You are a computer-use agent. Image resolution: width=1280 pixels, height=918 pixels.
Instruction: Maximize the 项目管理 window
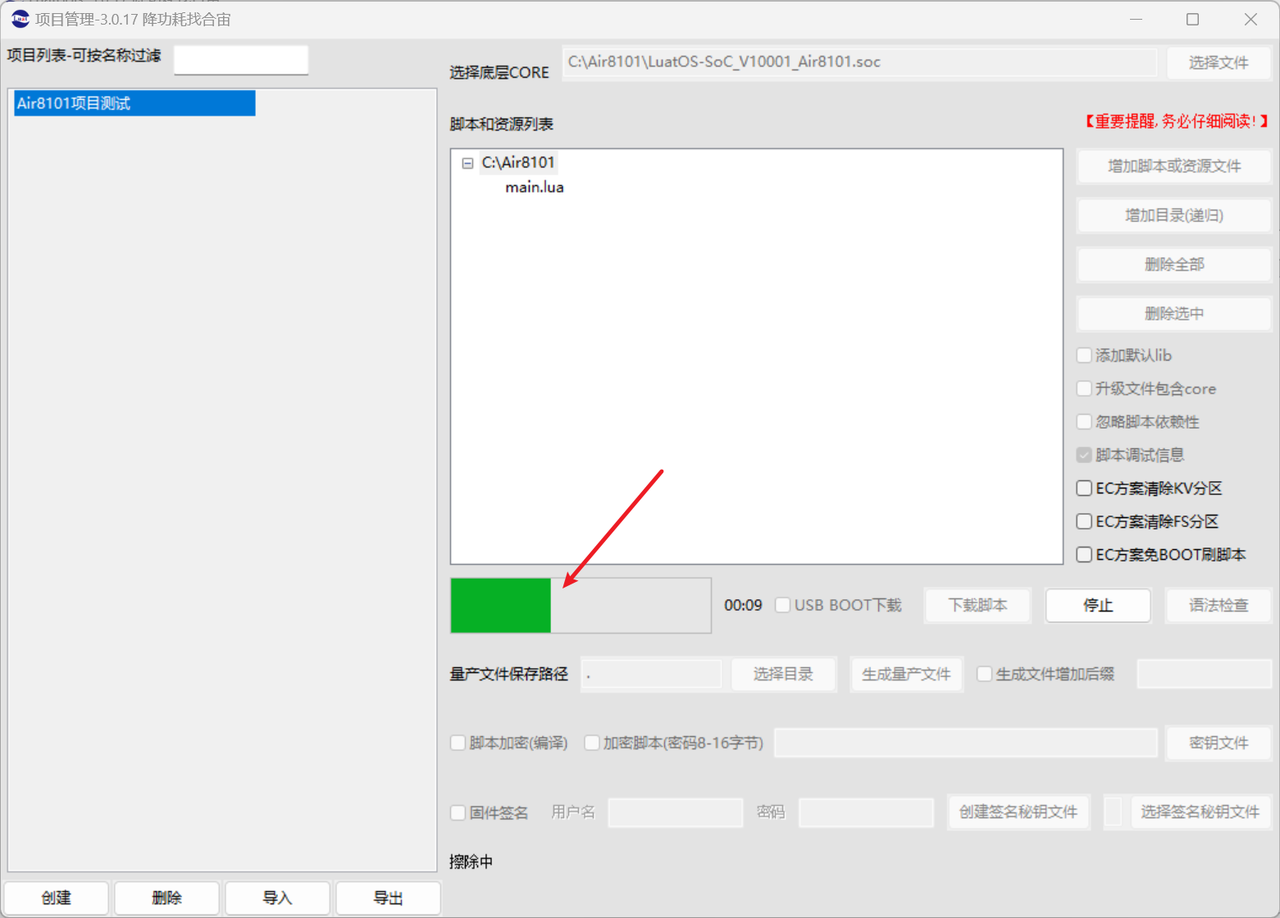click(1193, 19)
